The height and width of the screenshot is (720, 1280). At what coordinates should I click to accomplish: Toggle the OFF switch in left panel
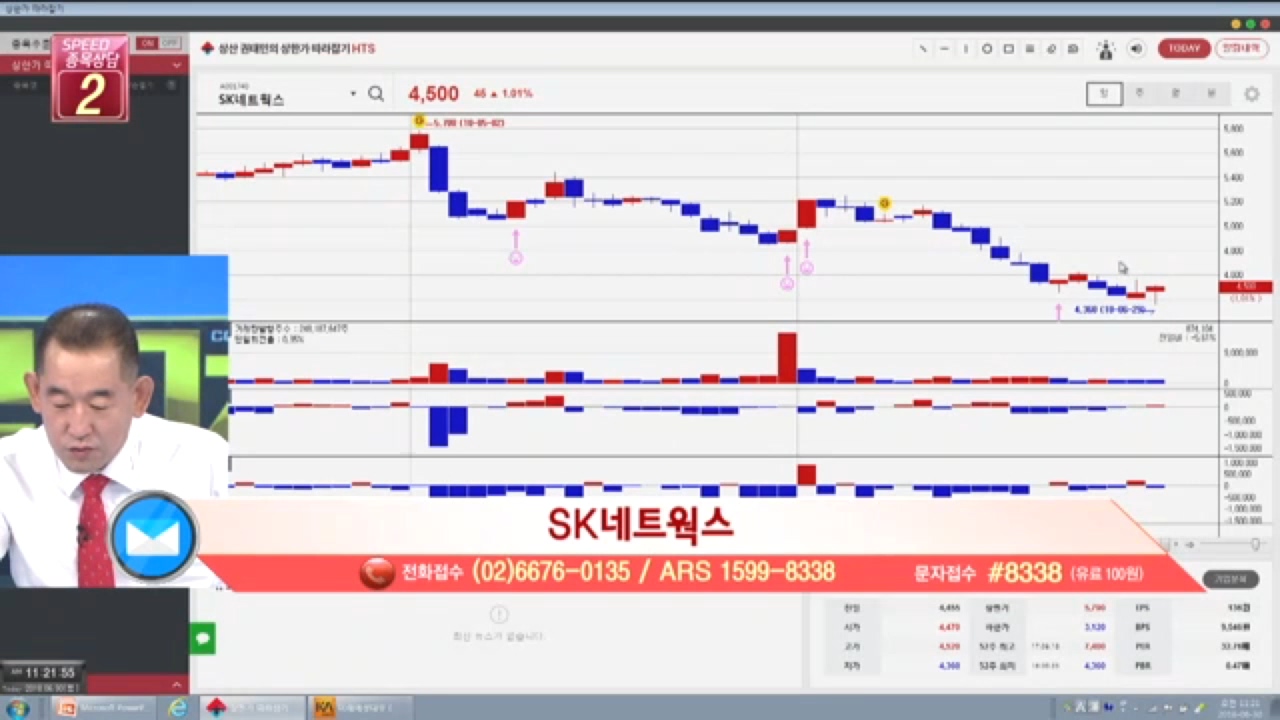(170, 43)
